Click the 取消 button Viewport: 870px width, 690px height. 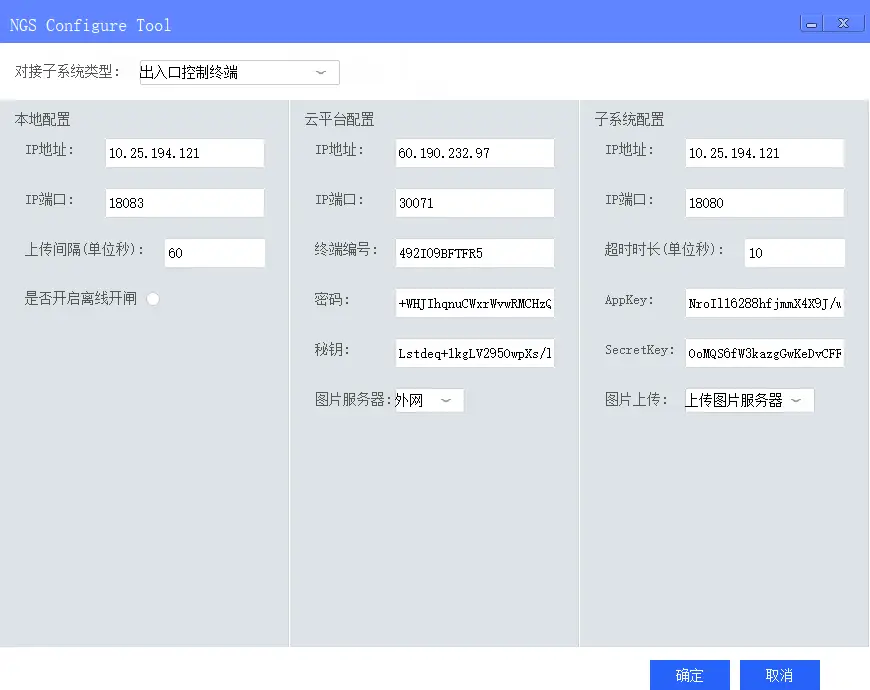coord(779,675)
